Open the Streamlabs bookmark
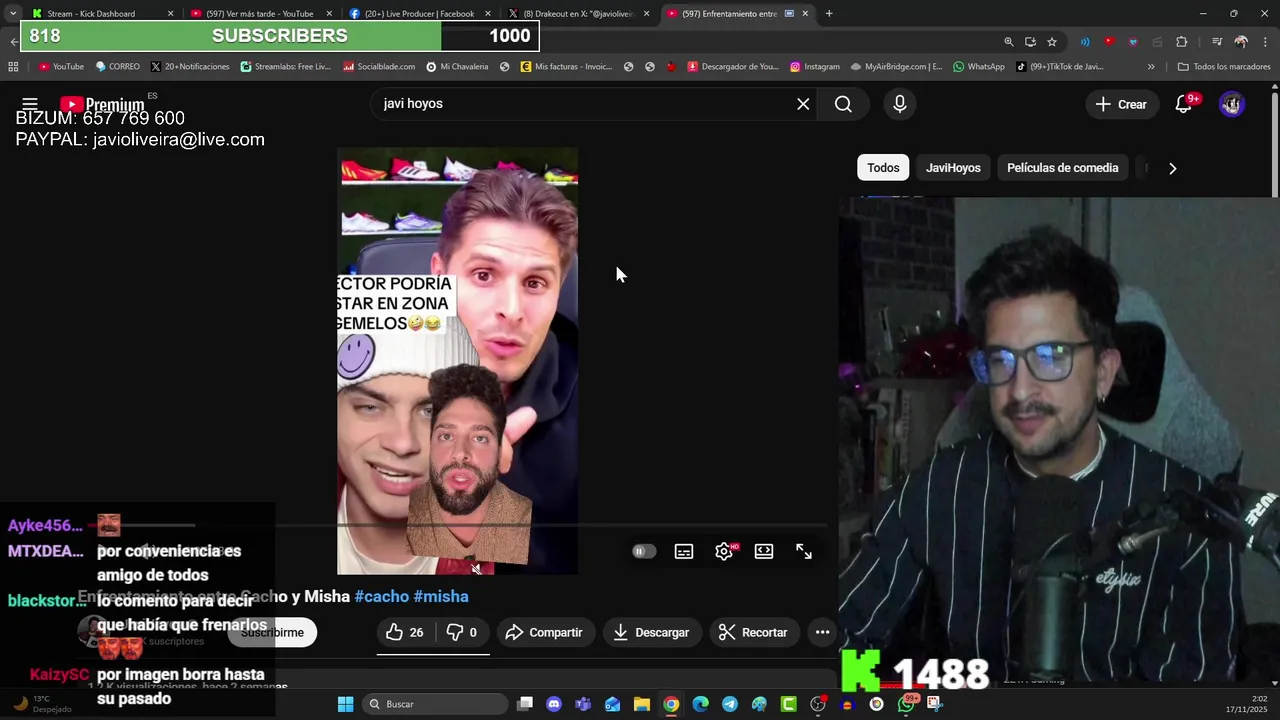The height and width of the screenshot is (720, 1280). [285, 67]
